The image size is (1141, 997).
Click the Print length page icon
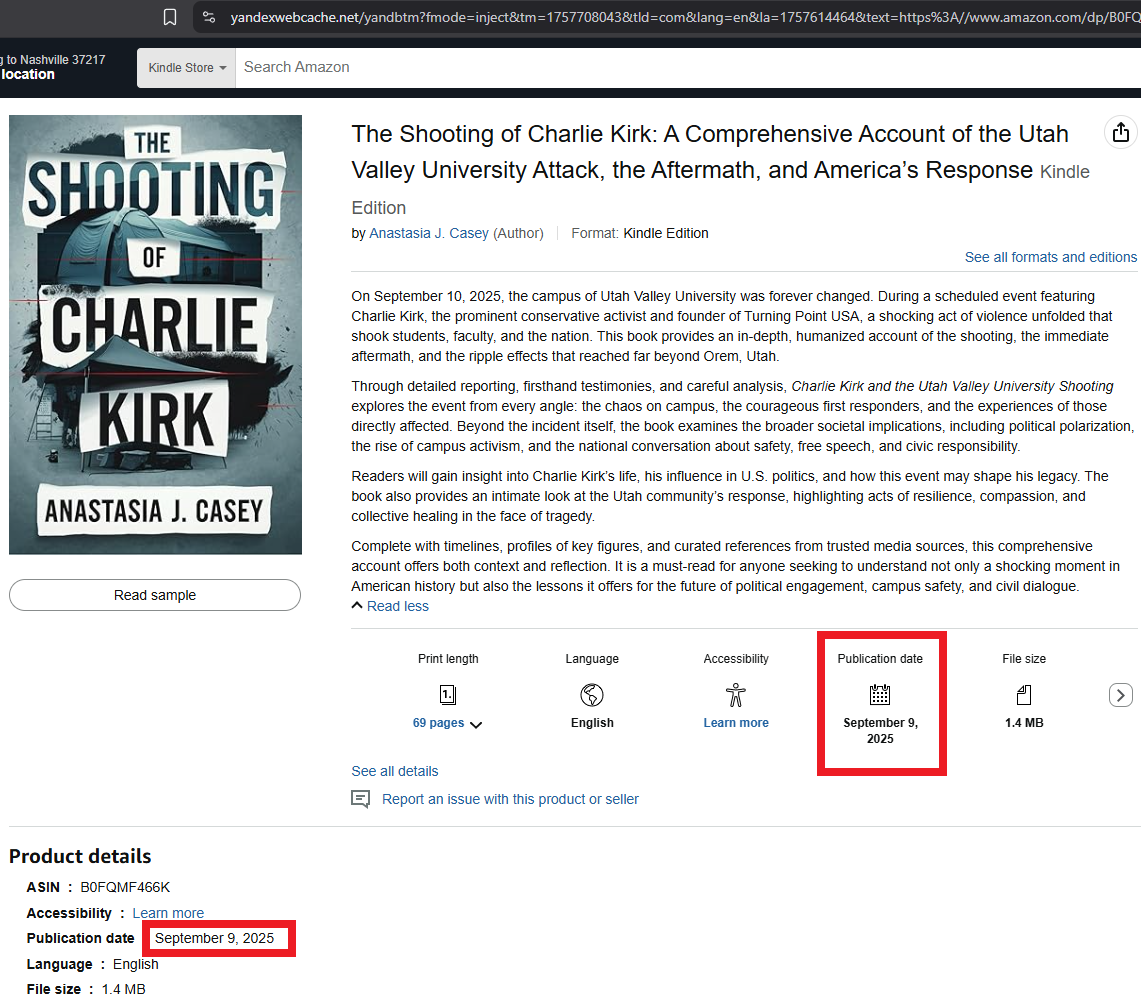pos(448,695)
